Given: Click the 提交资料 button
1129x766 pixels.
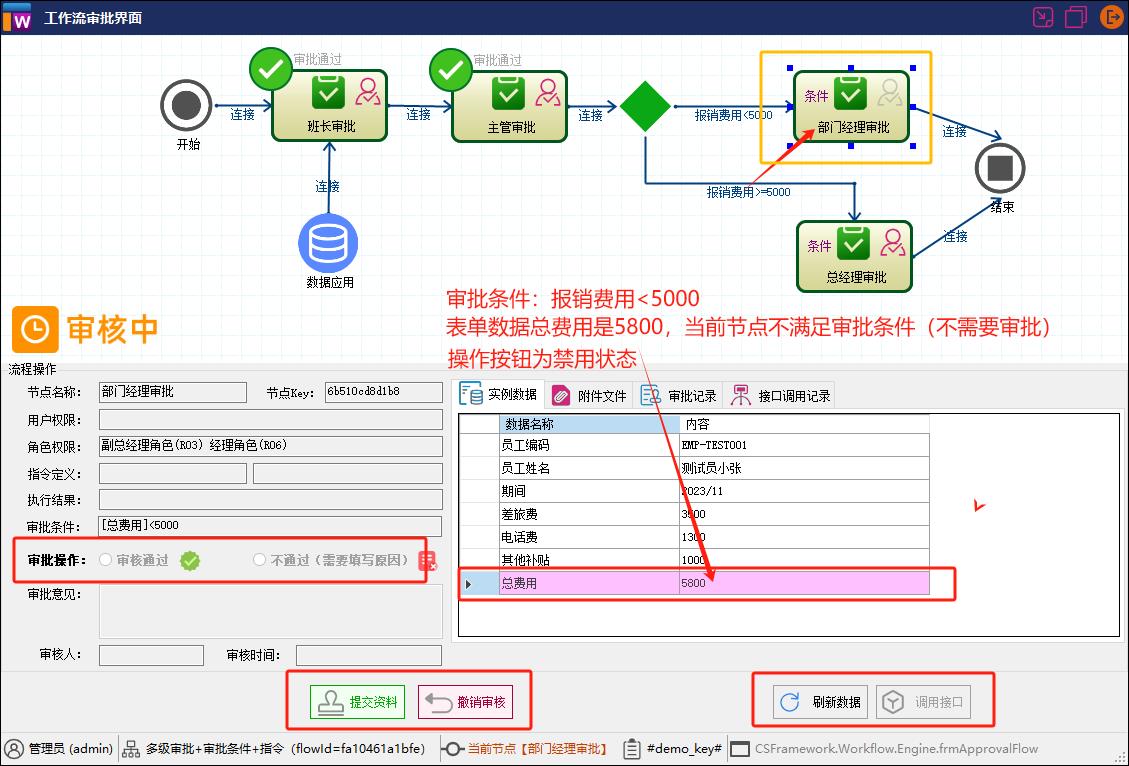Looking at the screenshot, I should (356, 701).
